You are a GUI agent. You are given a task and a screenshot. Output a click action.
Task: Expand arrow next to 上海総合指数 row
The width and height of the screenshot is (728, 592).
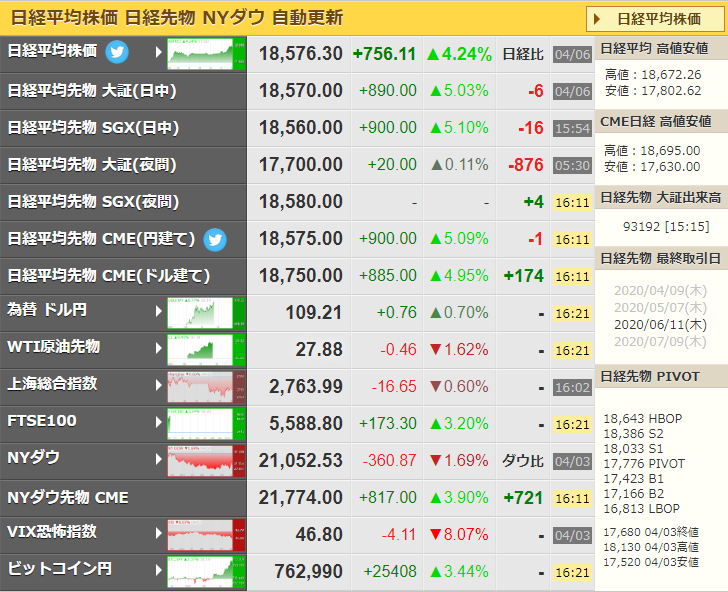click(159, 385)
